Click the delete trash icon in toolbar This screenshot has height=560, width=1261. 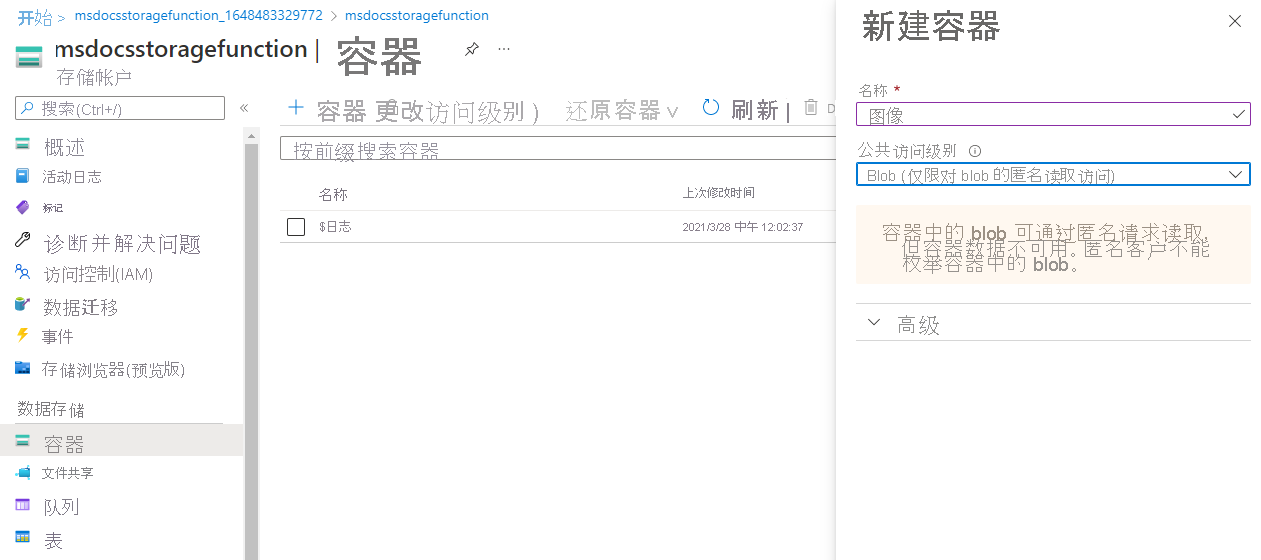(811, 108)
